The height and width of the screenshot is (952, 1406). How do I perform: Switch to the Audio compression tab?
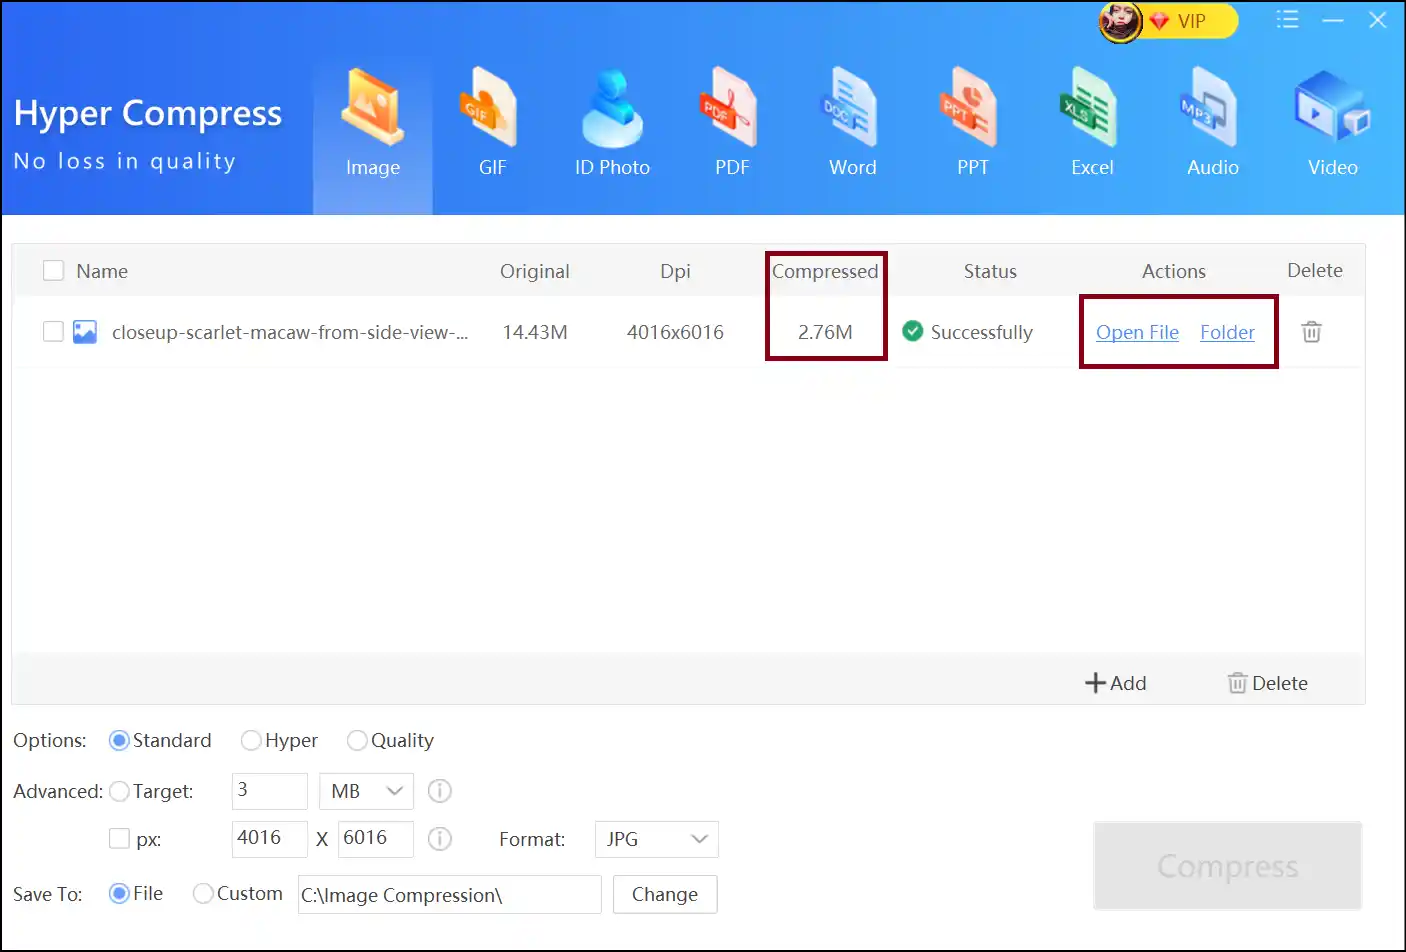1212,125
